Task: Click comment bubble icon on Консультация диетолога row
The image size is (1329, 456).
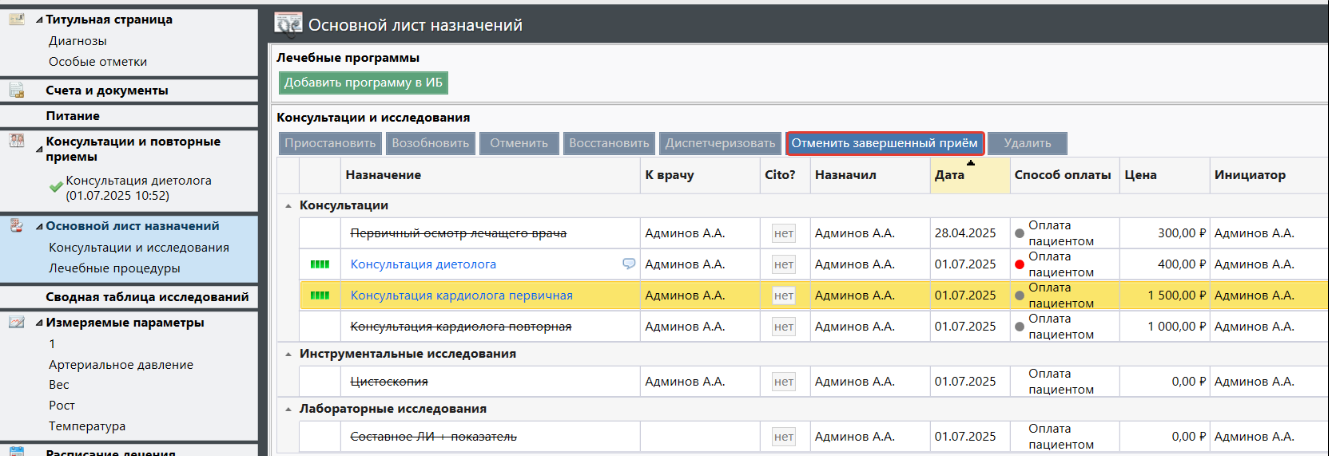Action: (628, 264)
